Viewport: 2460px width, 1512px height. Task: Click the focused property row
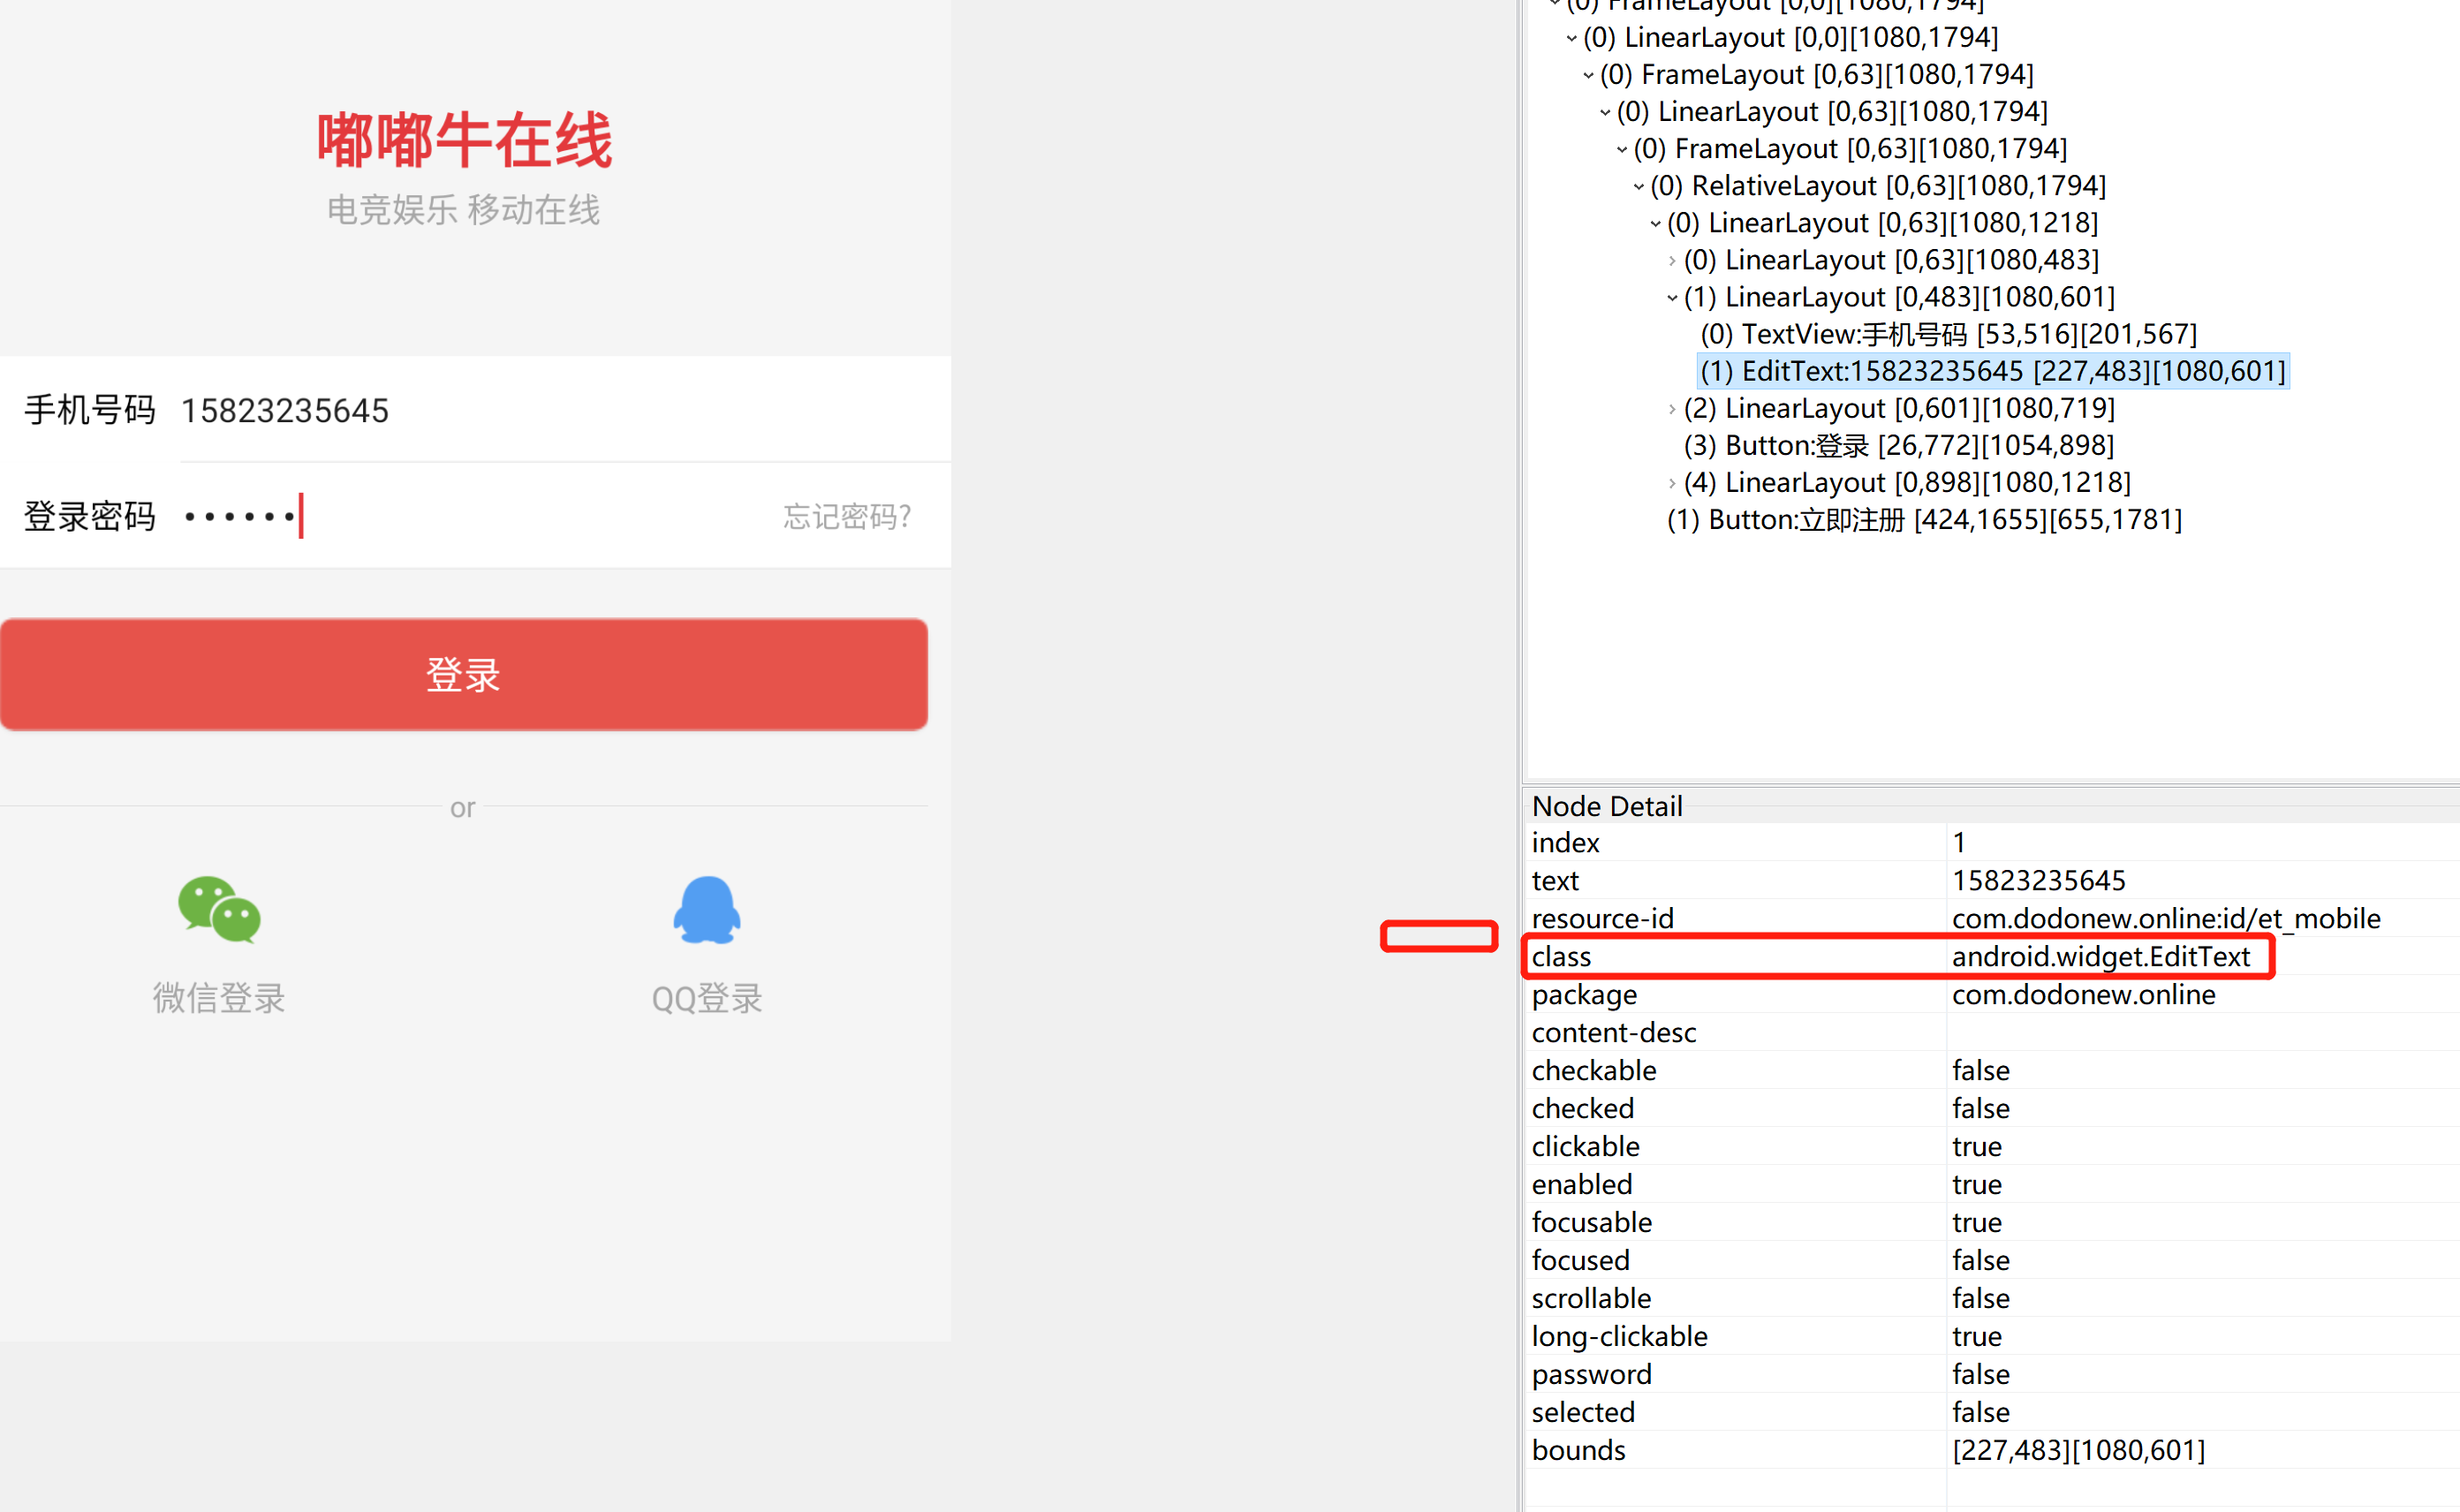coord(1994,1260)
